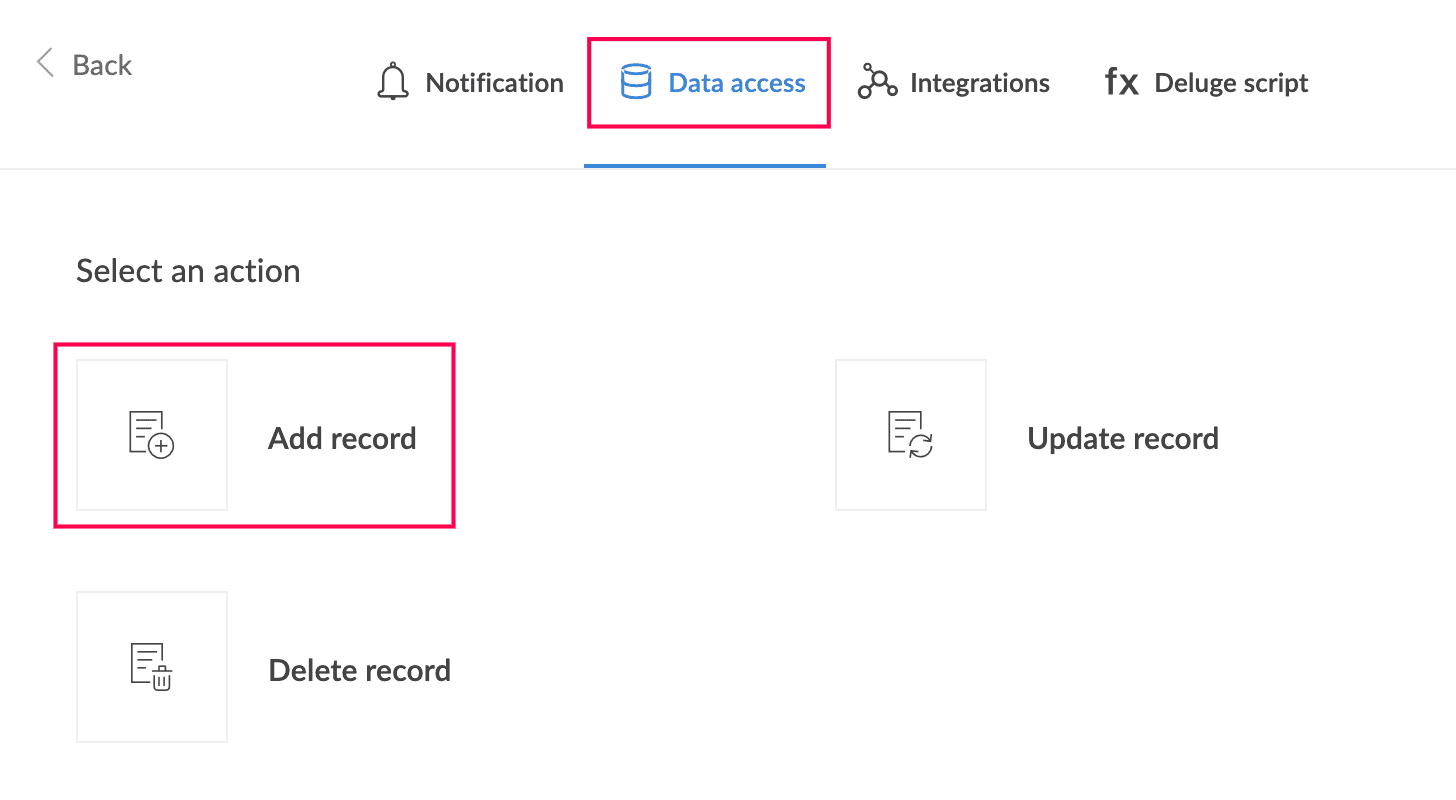Screen dimensions: 1456x800
Task: Click the blue underline beneath Data access
Action: tap(705, 166)
